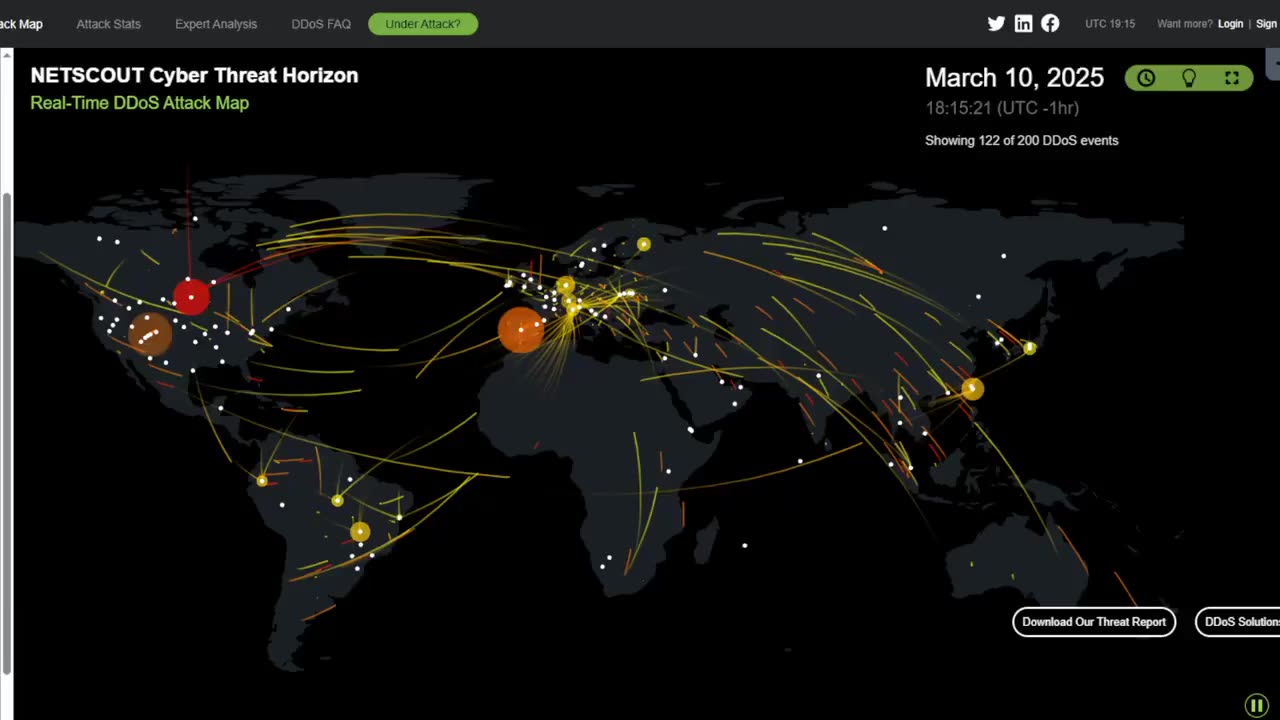Click the brown attack bubble in western US
1280x720 pixels.
coord(150,335)
